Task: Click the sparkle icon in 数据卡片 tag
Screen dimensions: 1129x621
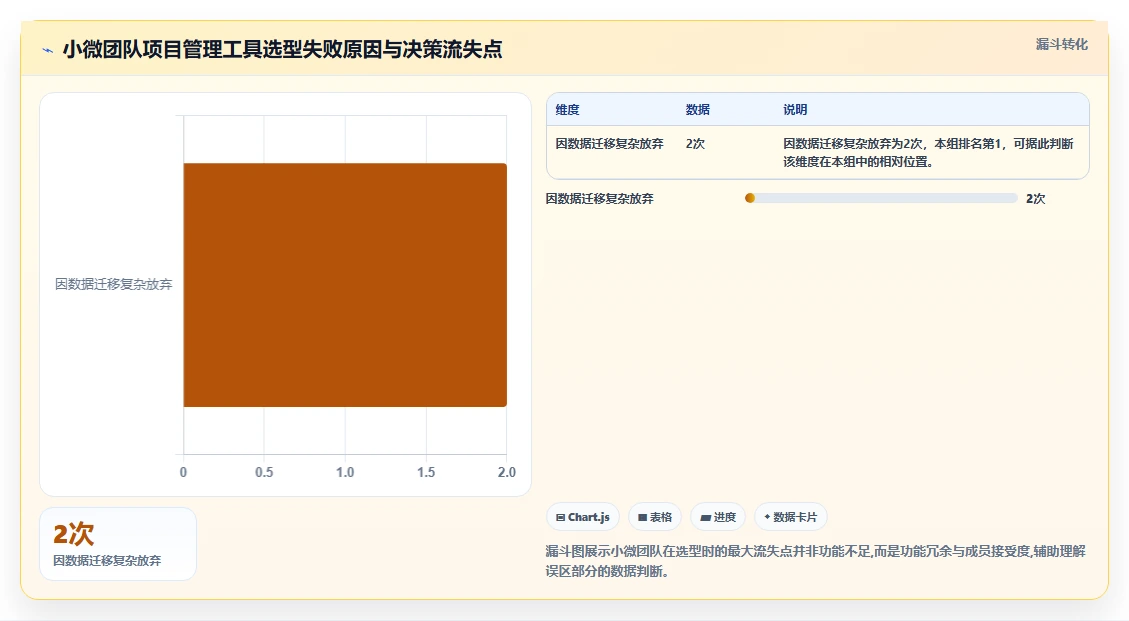Action: coord(767,517)
